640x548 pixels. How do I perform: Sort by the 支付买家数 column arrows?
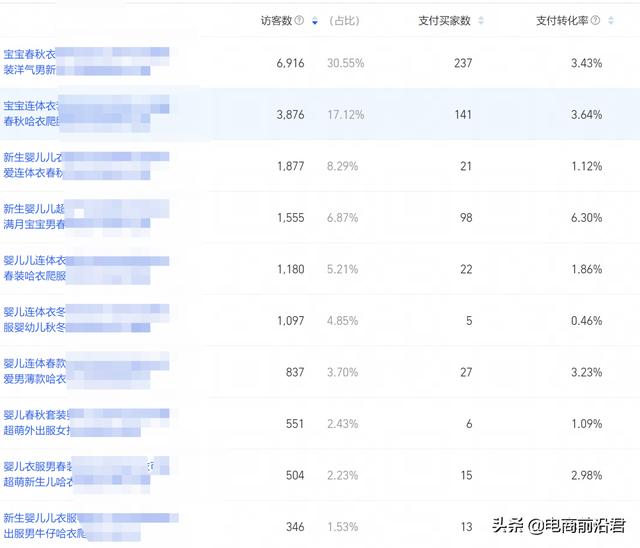coord(481,20)
